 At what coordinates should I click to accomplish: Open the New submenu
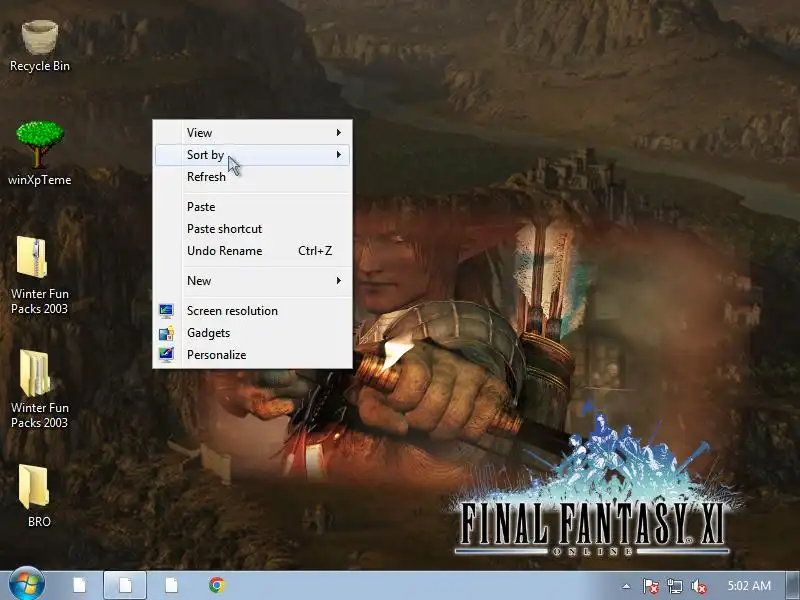pos(253,281)
